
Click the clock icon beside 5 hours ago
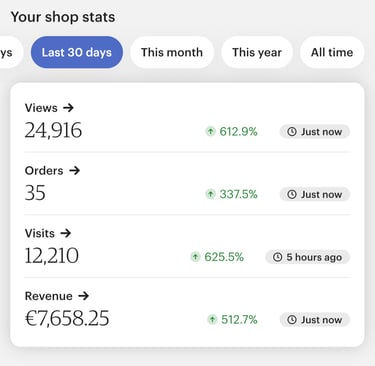(277, 257)
